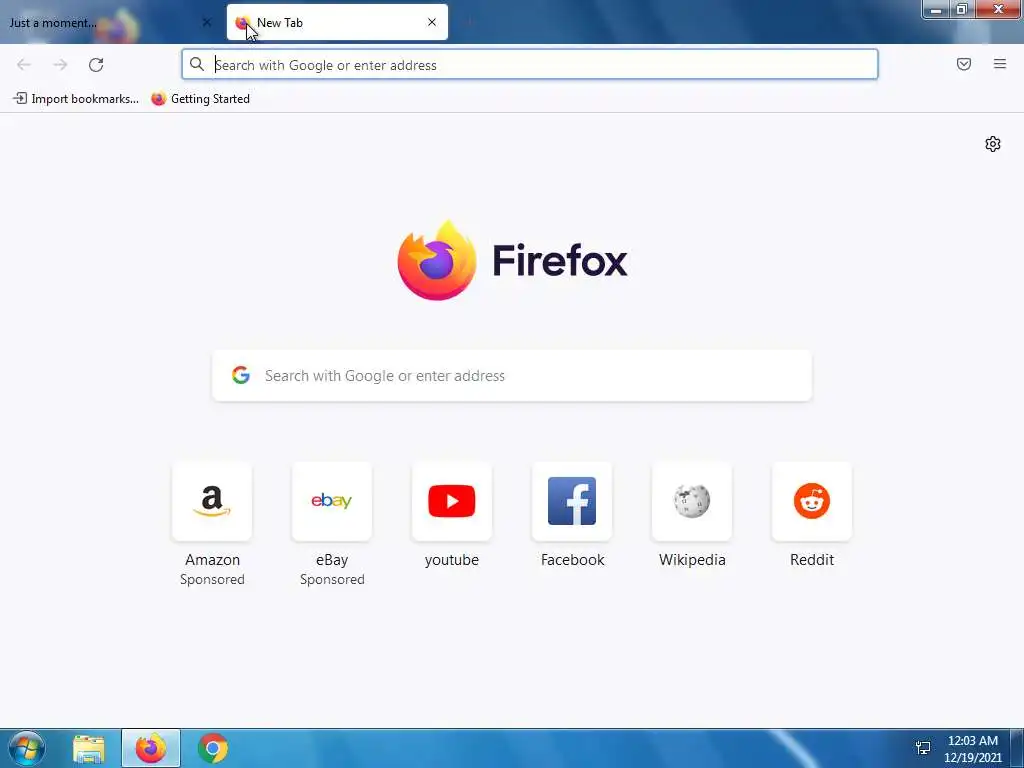Reload the current page
The image size is (1024, 768).
(96, 65)
